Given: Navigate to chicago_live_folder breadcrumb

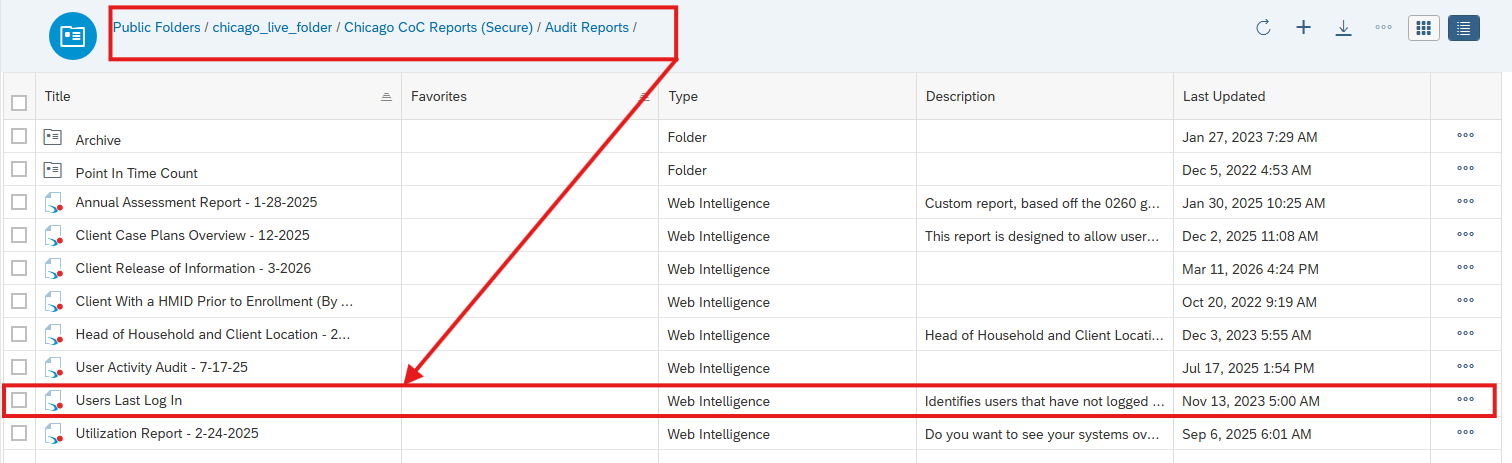Looking at the screenshot, I should pyautogui.click(x=272, y=28).
